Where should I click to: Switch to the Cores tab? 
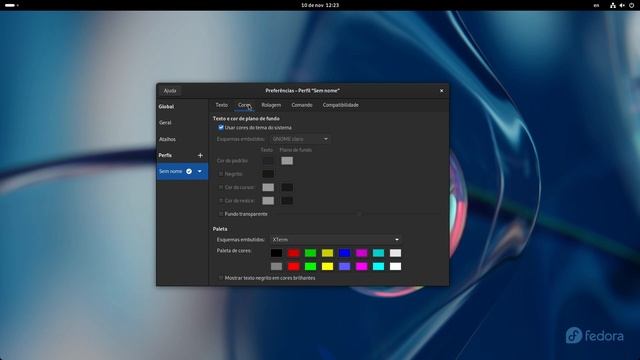[244, 105]
